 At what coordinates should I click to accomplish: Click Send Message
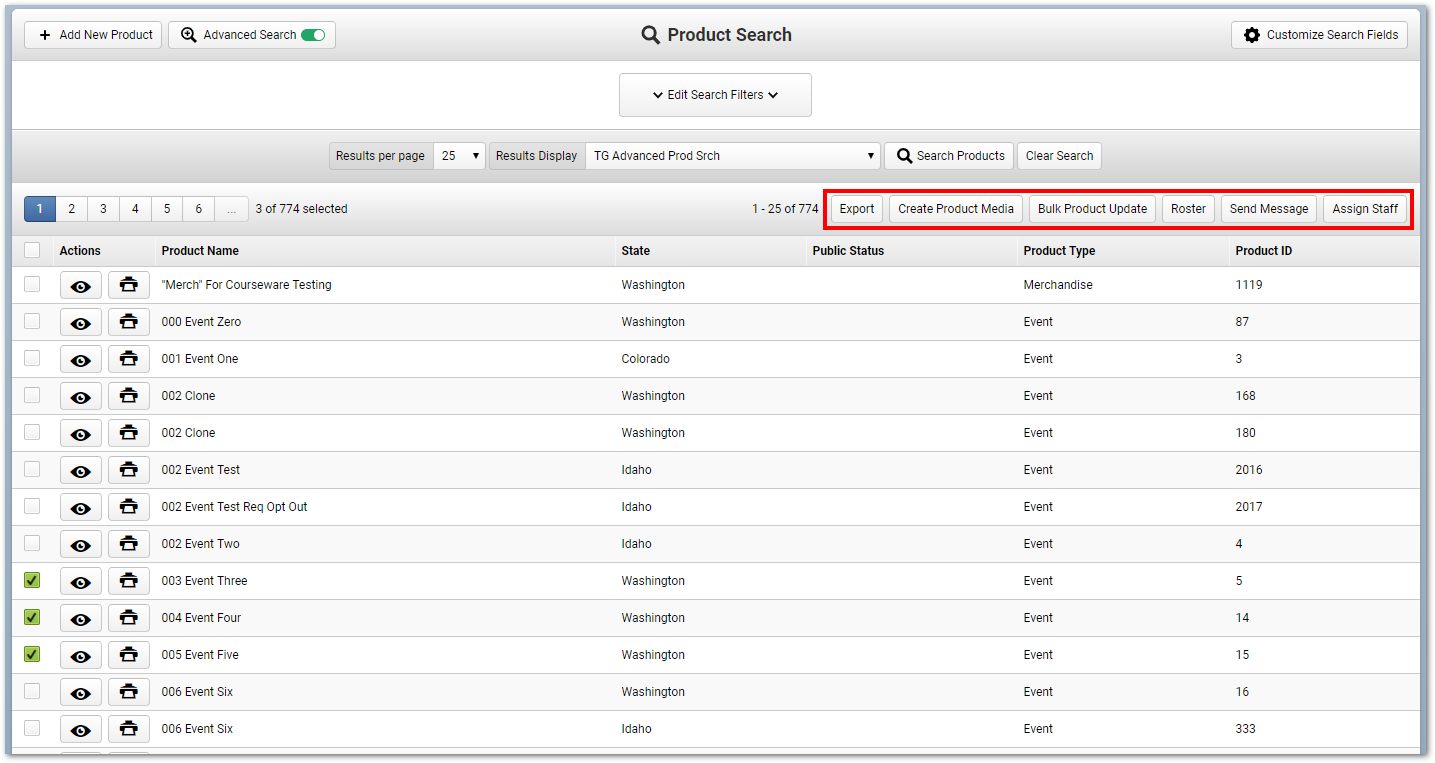(1269, 209)
